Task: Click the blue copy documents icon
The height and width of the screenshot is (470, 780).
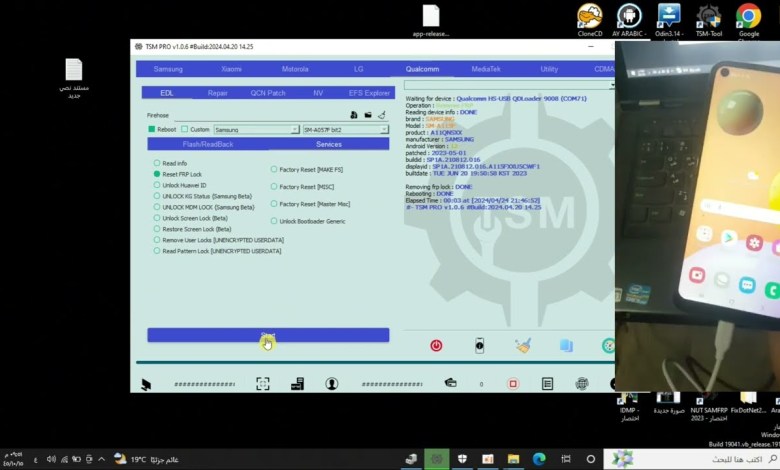Action: (566, 346)
